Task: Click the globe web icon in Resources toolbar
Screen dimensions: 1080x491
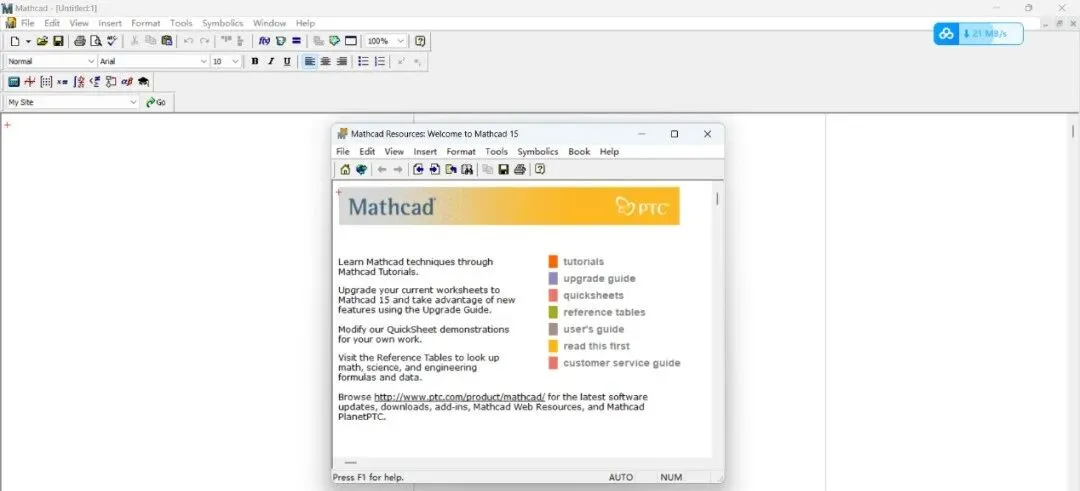Action: point(361,169)
